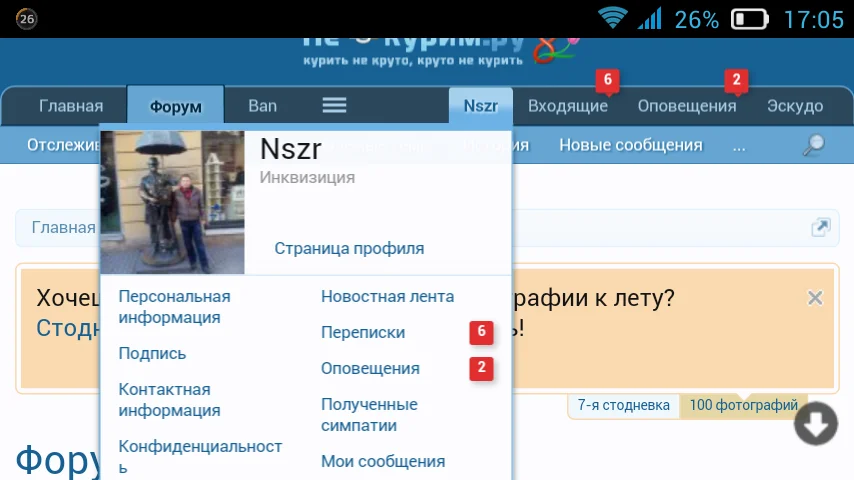
Task: Open Оповещения in account menu
Action: (x=370, y=368)
